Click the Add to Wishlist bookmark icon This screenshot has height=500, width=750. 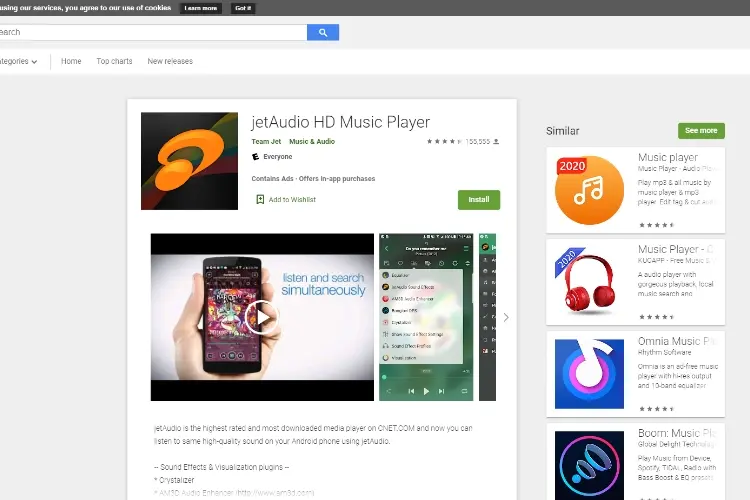click(x=260, y=200)
